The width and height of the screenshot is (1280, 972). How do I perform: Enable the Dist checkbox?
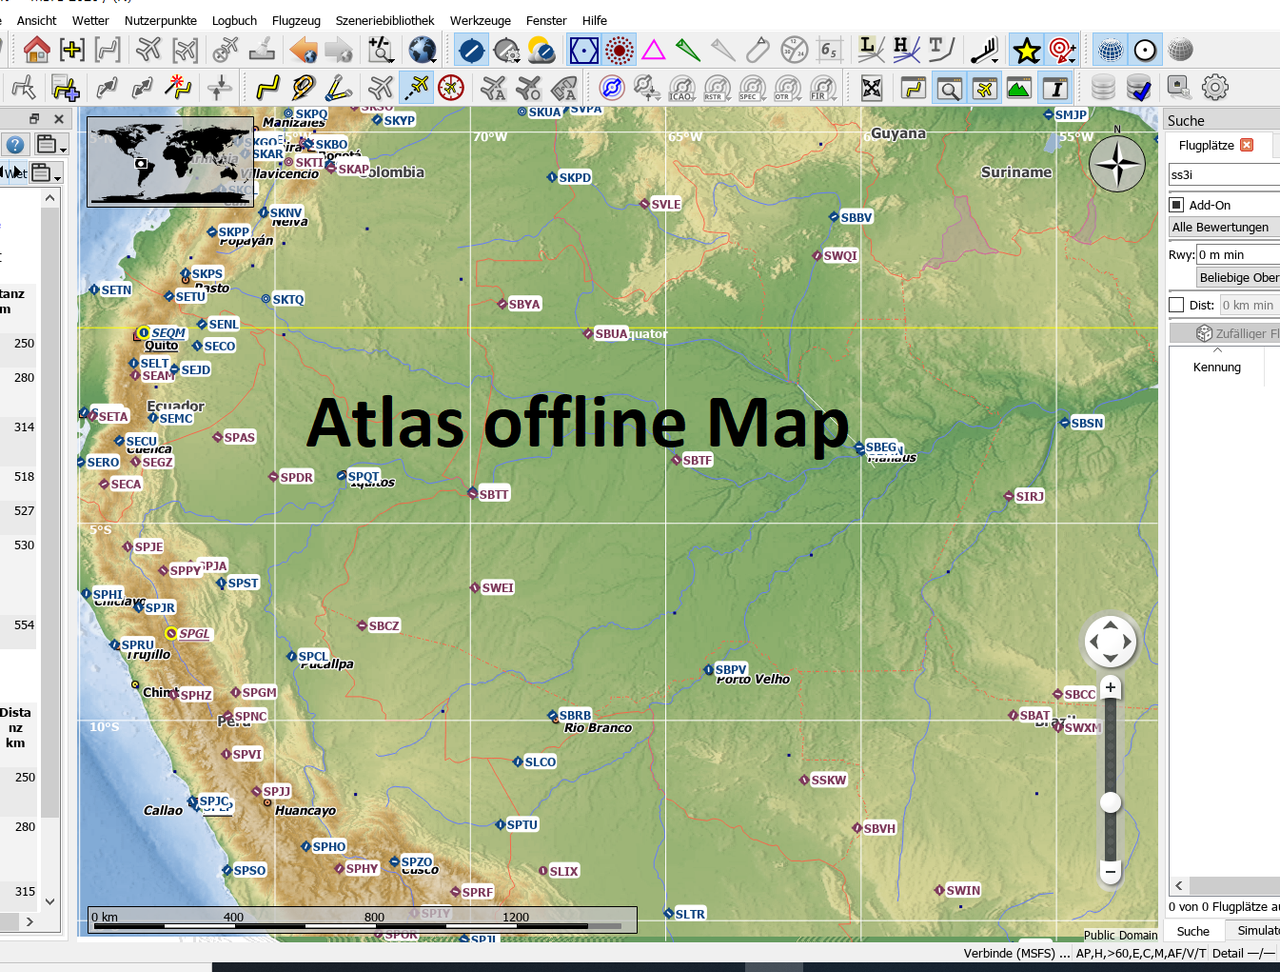tap(1177, 305)
